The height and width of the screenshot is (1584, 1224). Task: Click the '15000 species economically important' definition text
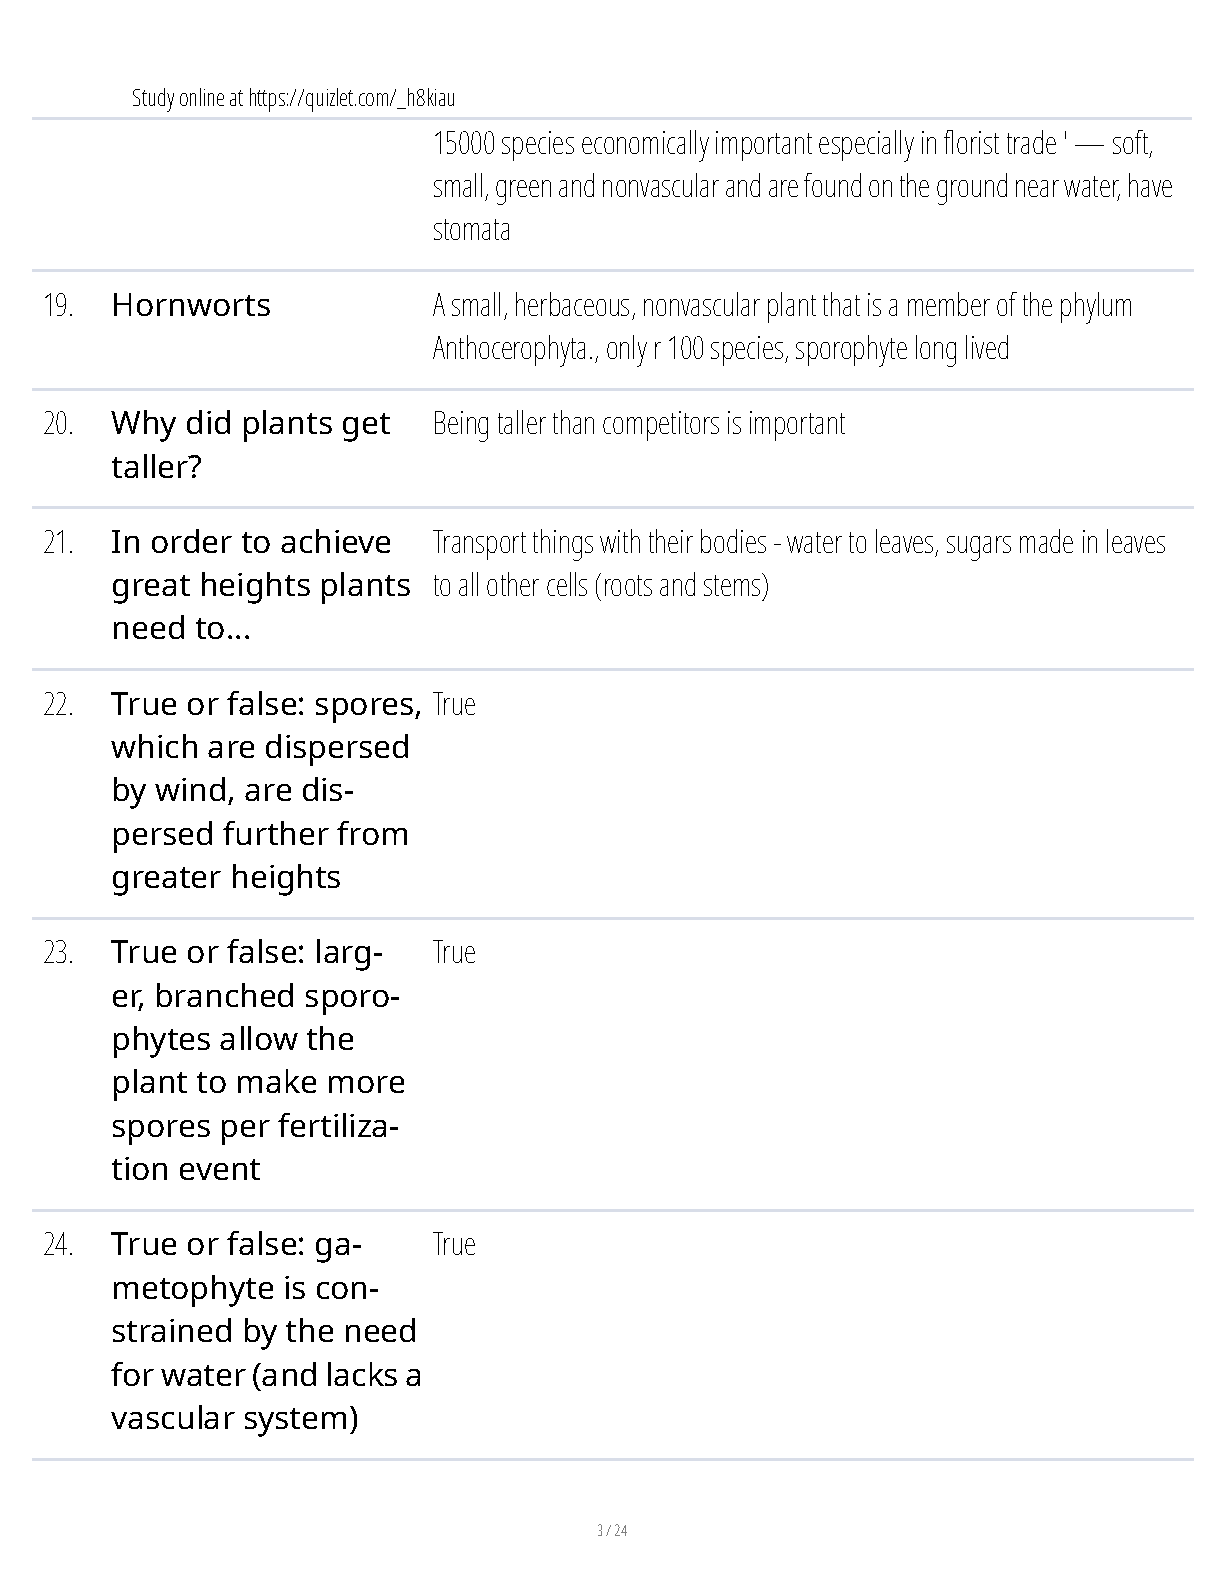pos(802,187)
